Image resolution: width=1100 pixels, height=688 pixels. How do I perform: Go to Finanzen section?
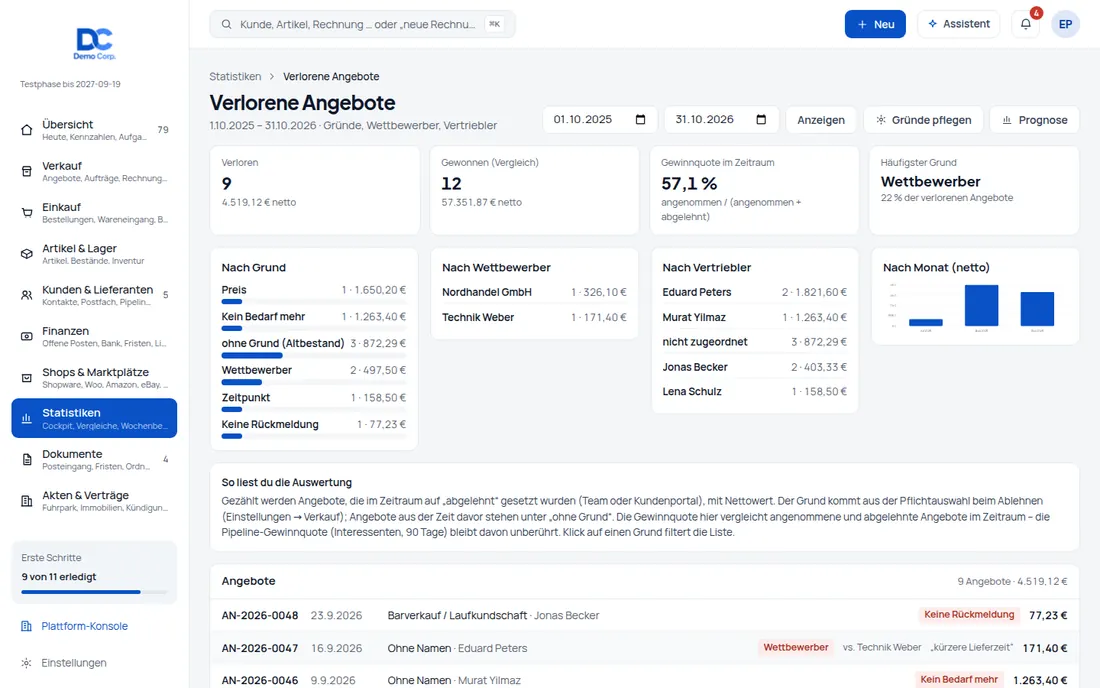click(94, 337)
